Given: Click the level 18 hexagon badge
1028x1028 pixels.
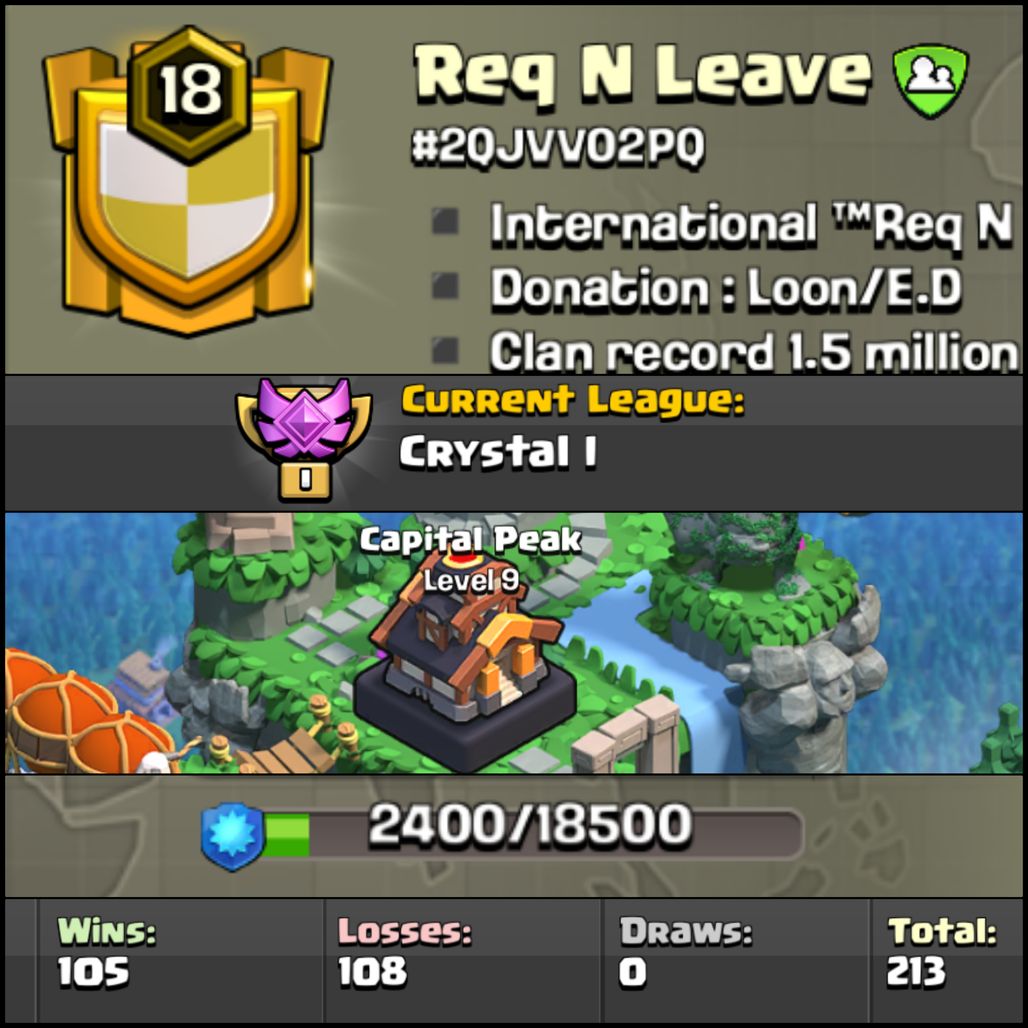Looking at the screenshot, I should tap(189, 92).
